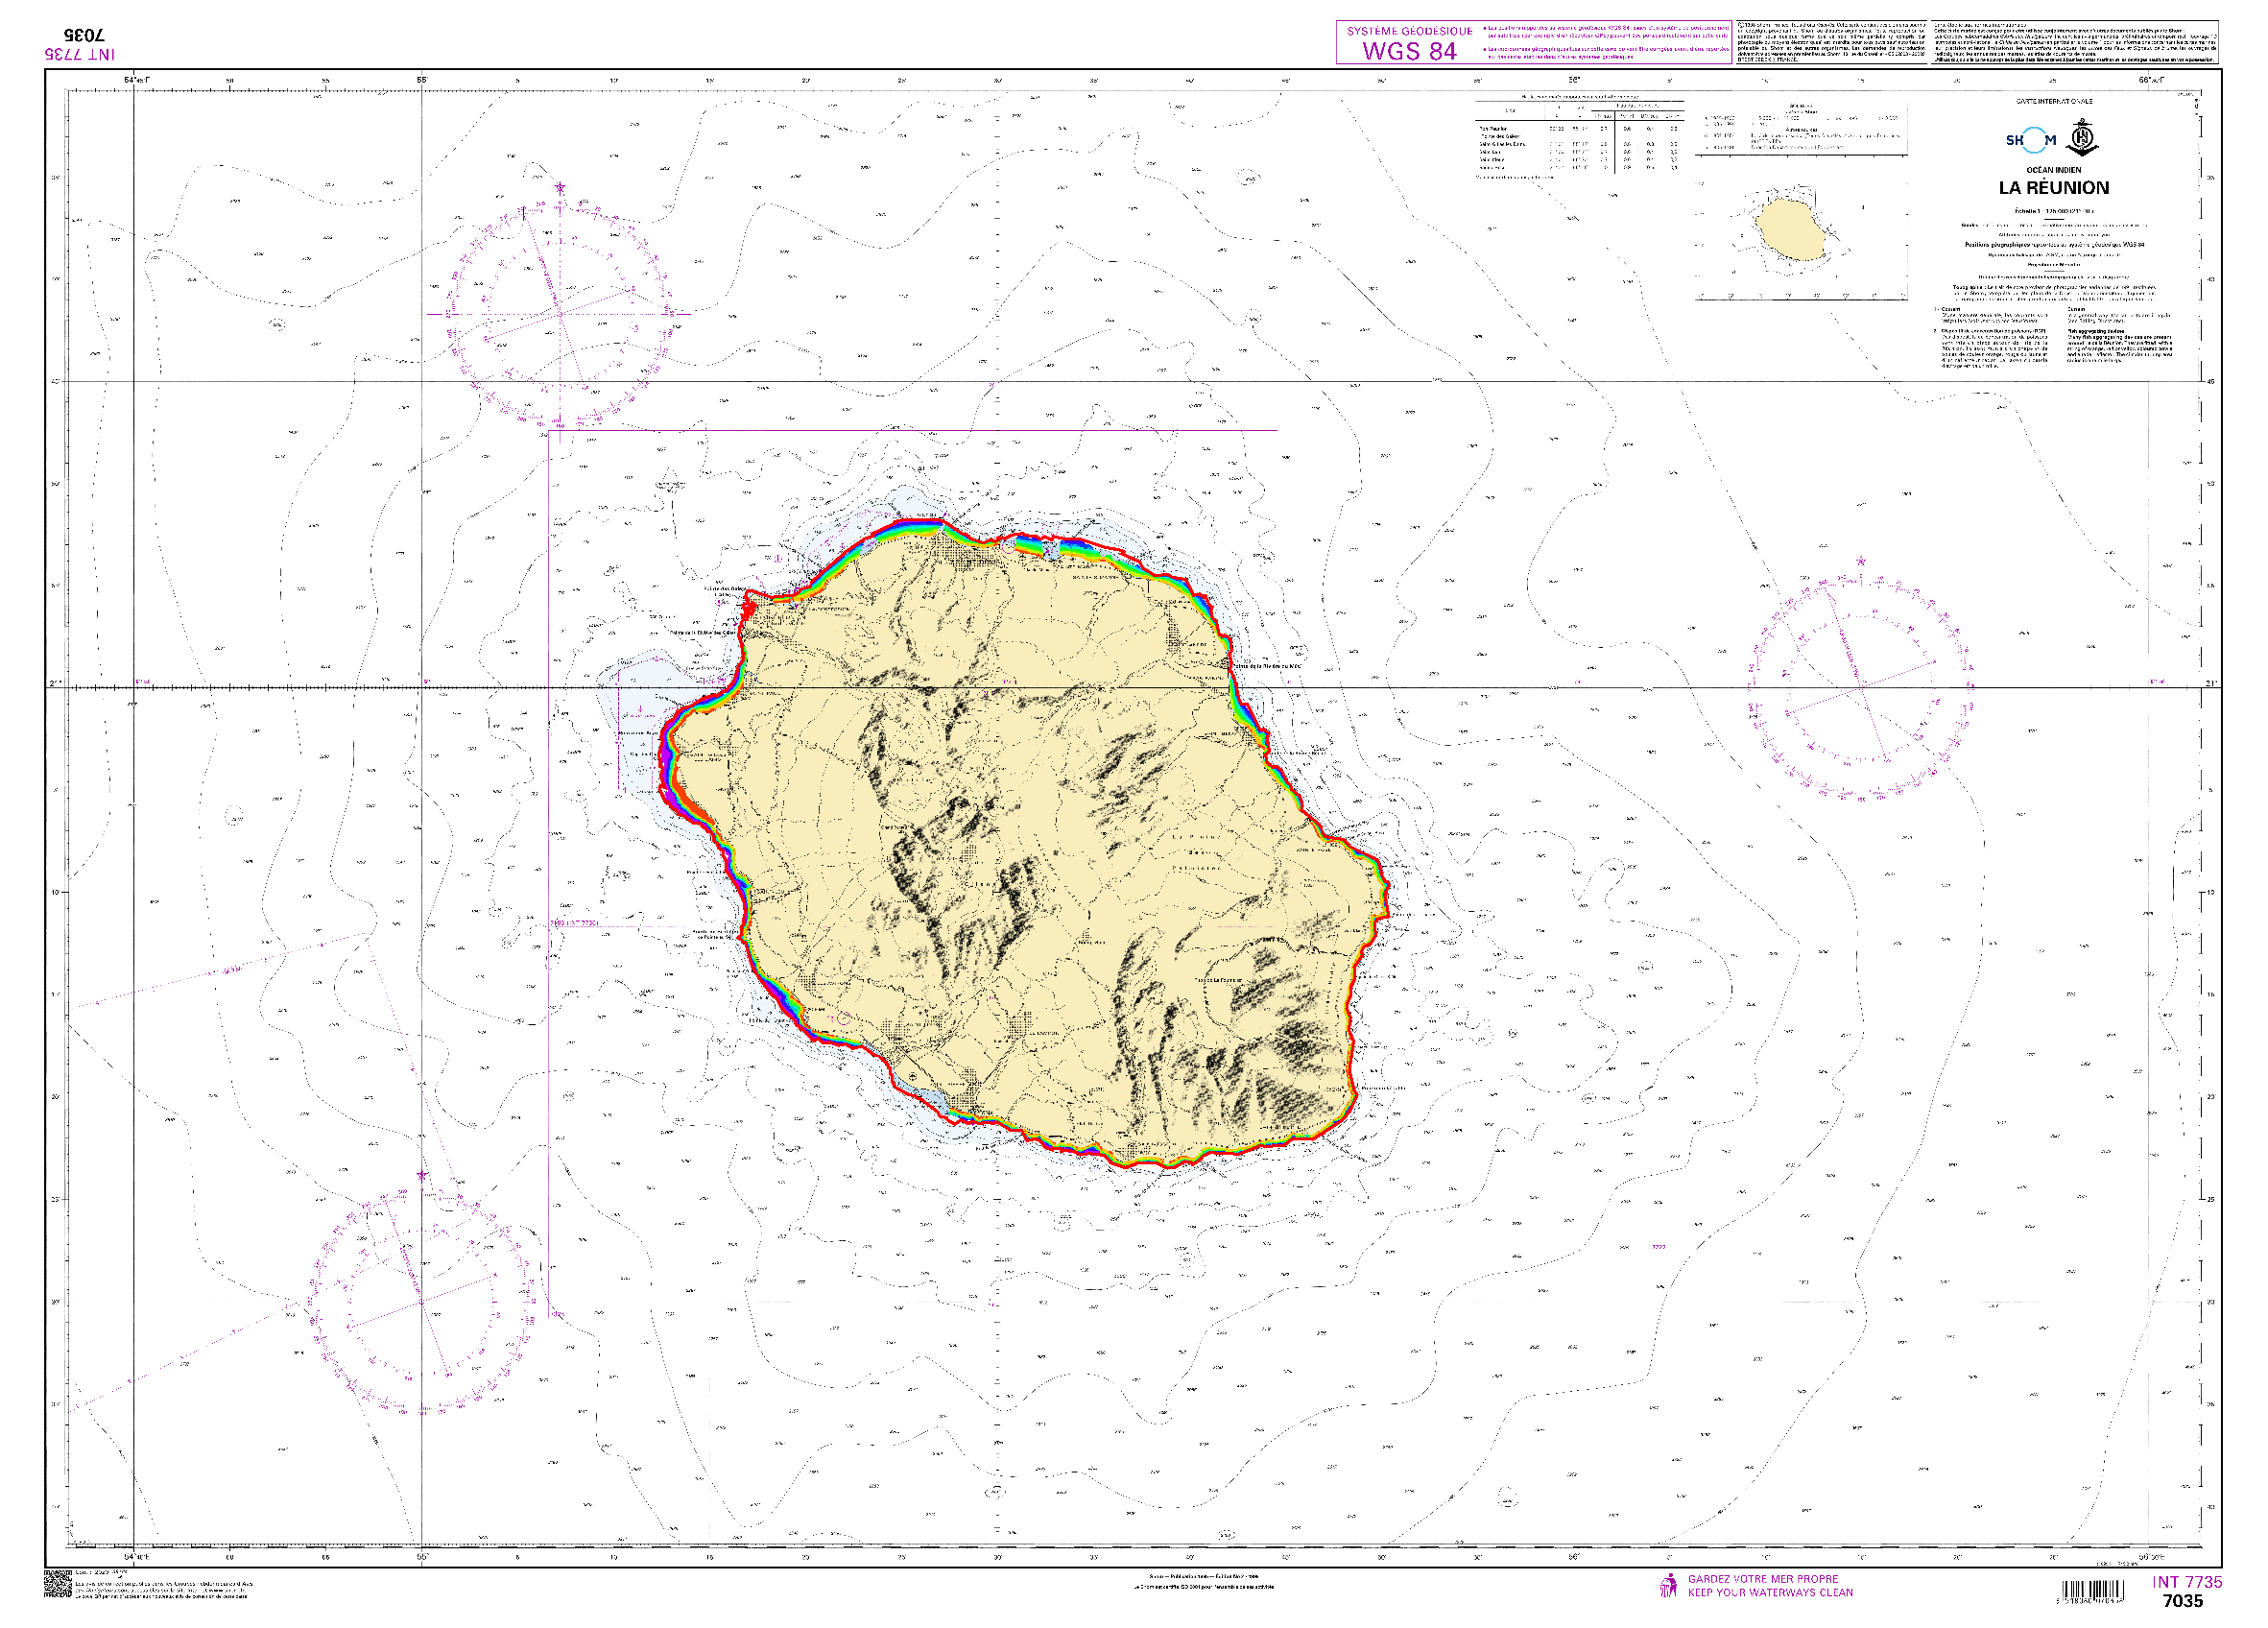Screen dimensions: 2268x1628
Task: Click the IHO anchor emblem
Action: click(2082, 136)
